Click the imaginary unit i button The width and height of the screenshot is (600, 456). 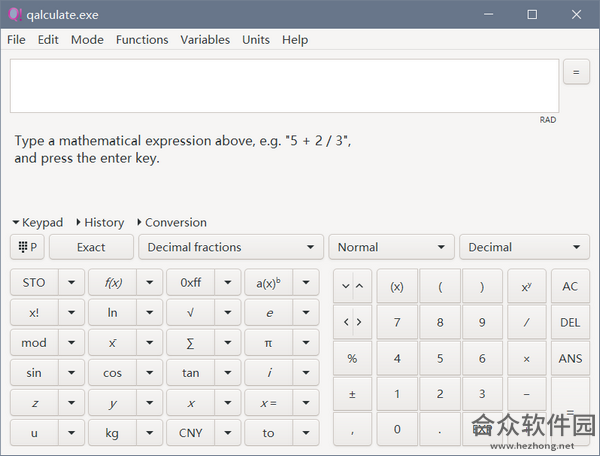click(x=269, y=373)
